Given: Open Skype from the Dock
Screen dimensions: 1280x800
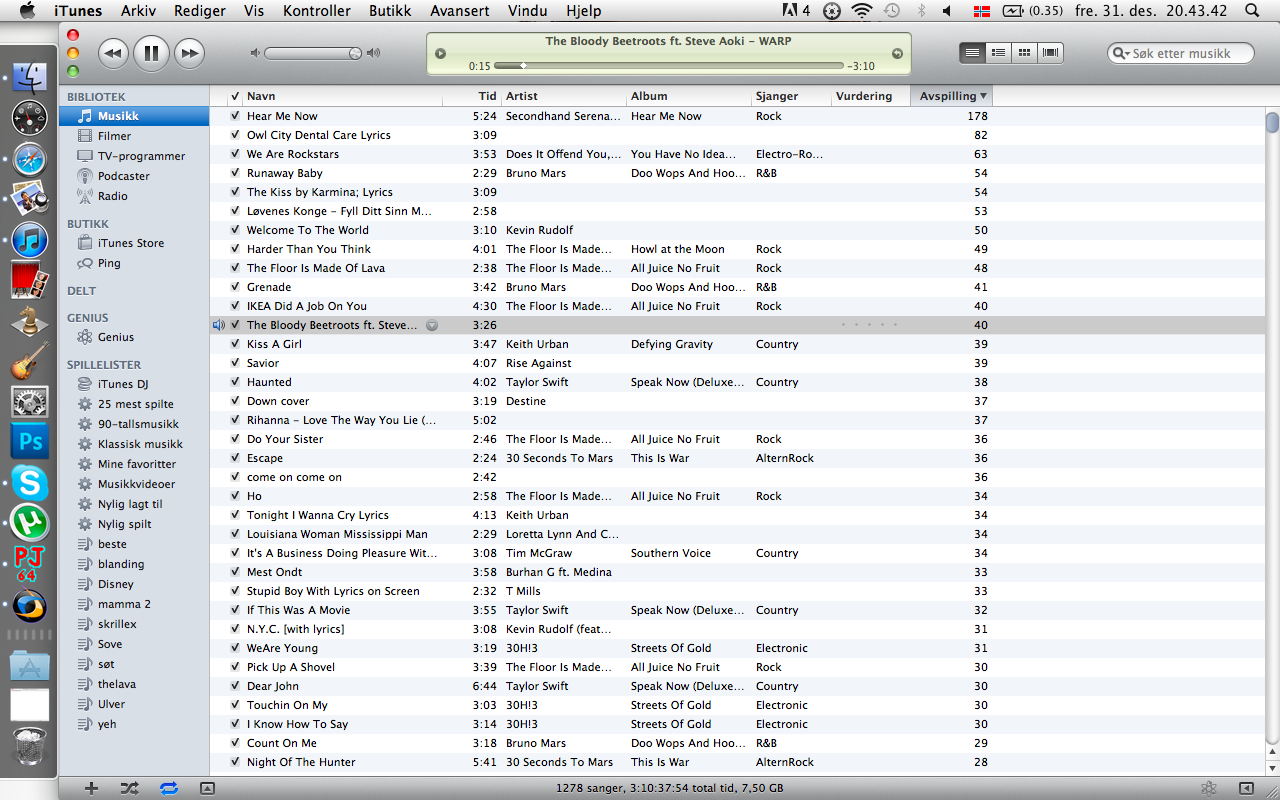Looking at the screenshot, I should [x=30, y=483].
